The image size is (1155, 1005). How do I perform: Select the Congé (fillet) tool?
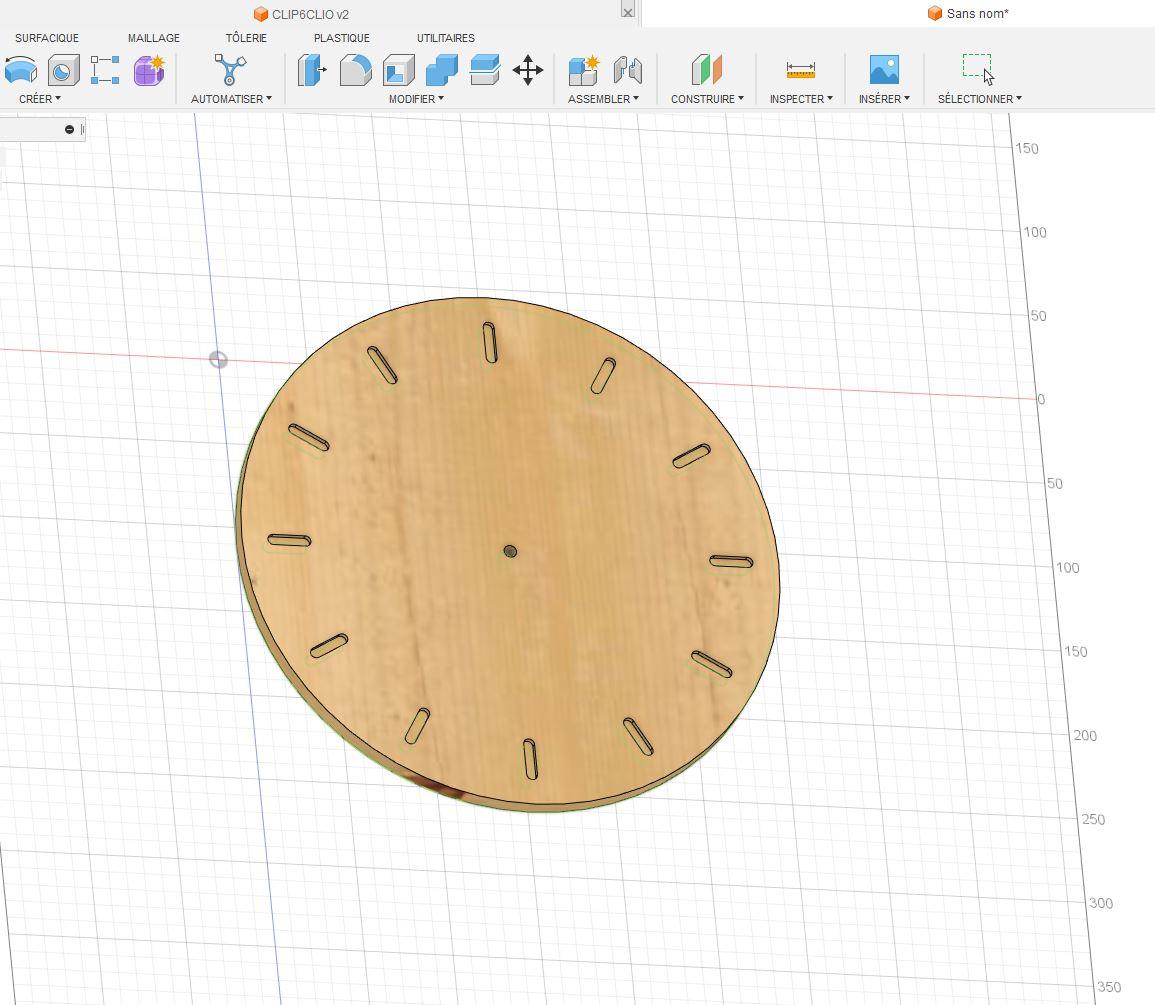pos(356,70)
